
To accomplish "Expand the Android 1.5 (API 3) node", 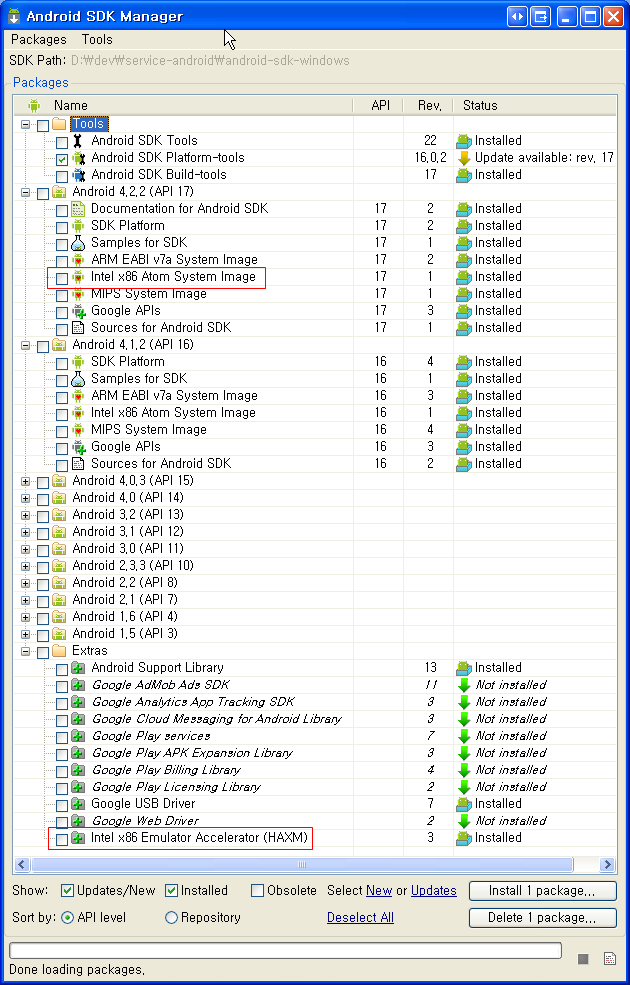I will click(x=26, y=634).
